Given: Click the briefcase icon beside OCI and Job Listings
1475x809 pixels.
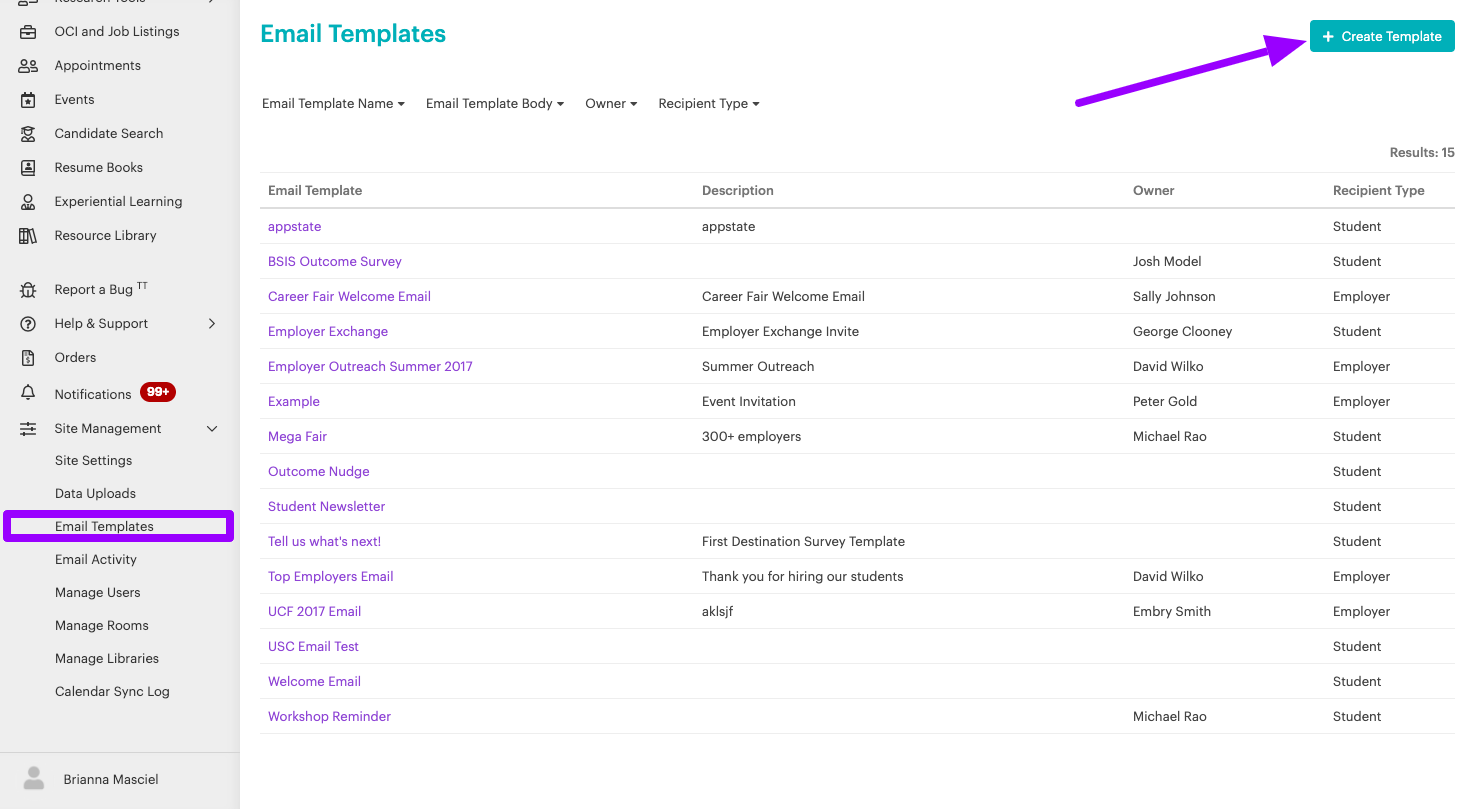Looking at the screenshot, I should click(28, 32).
